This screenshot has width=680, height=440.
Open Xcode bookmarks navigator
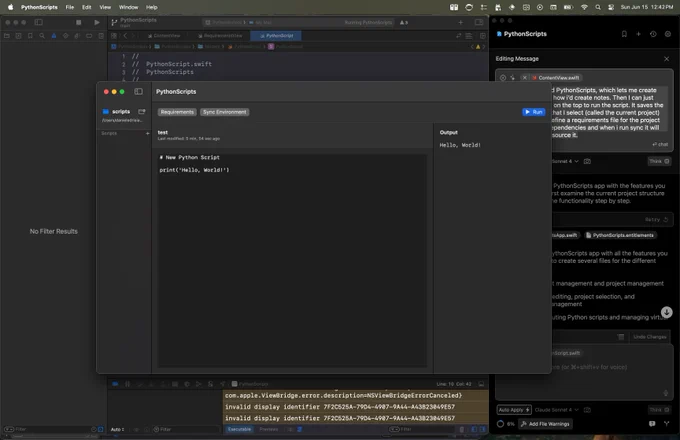click(x=30, y=36)
